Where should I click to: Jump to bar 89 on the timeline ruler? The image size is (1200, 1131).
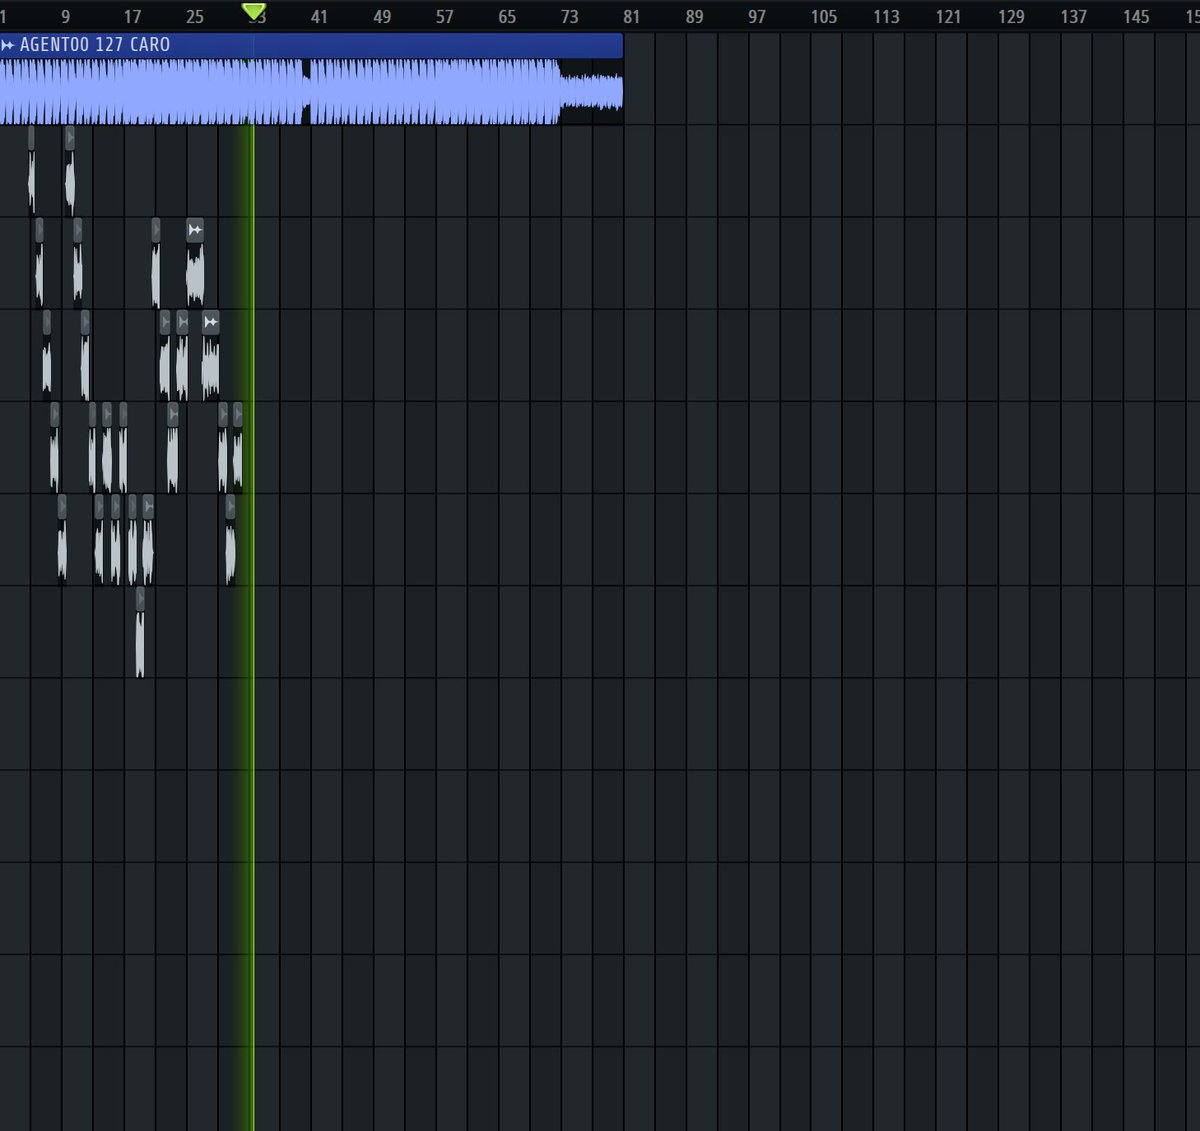coord(694,17)
